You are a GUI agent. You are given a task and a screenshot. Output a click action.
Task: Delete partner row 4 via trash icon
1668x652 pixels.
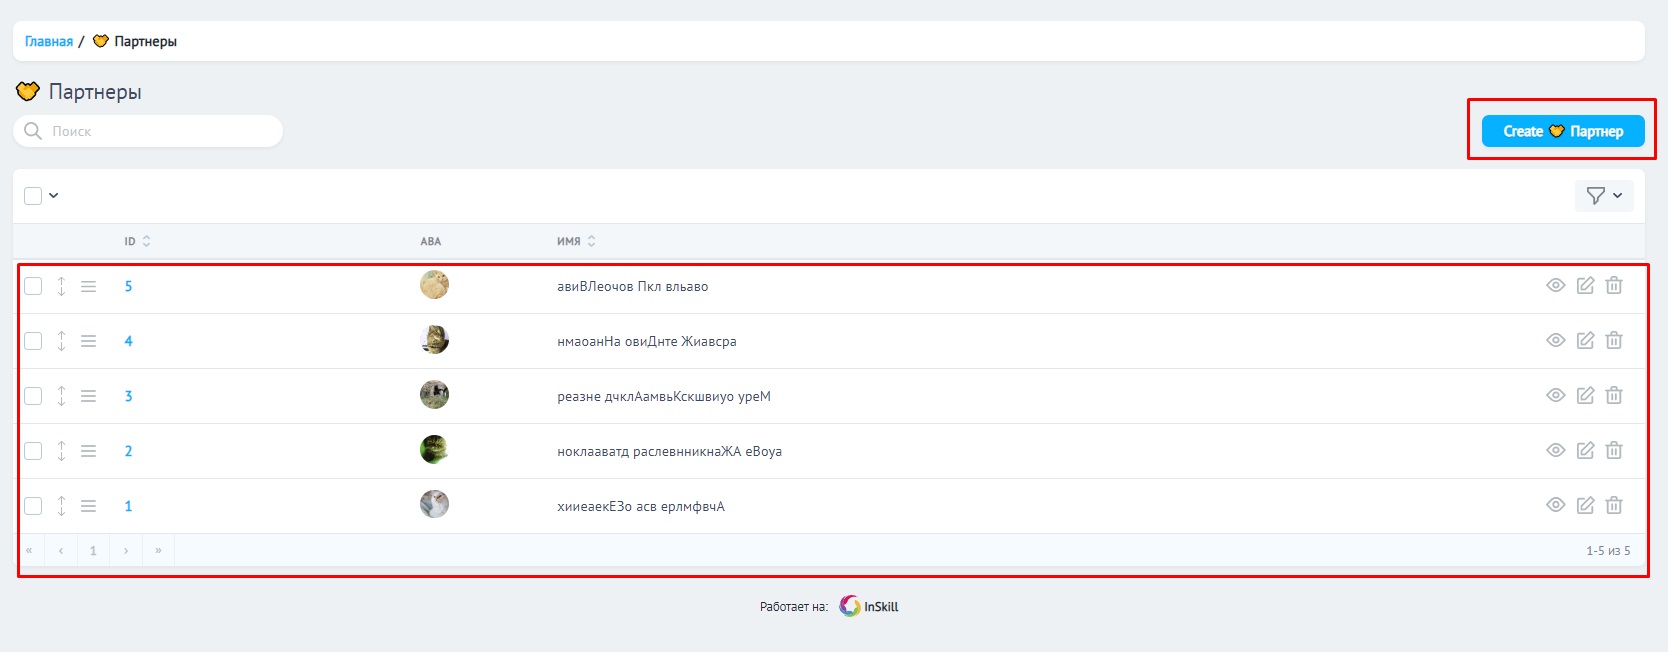pos(1614,341)
